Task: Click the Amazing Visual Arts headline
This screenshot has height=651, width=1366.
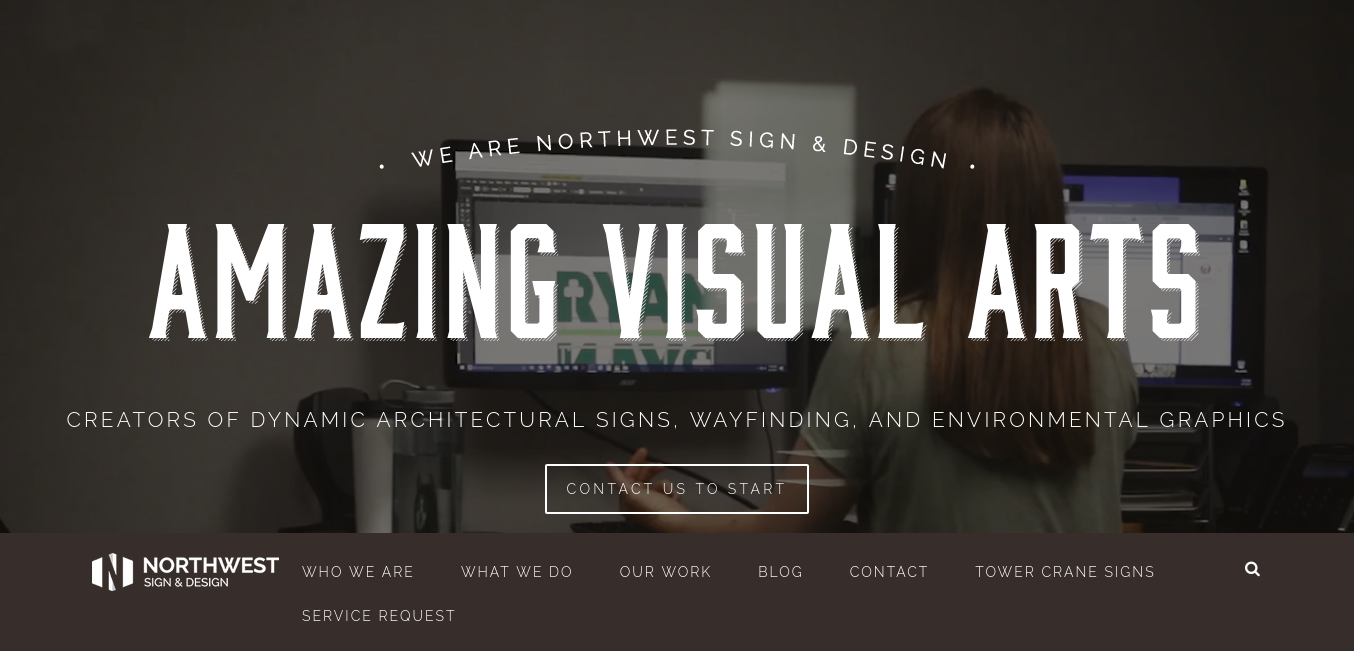Action: [x=676, y=282]
